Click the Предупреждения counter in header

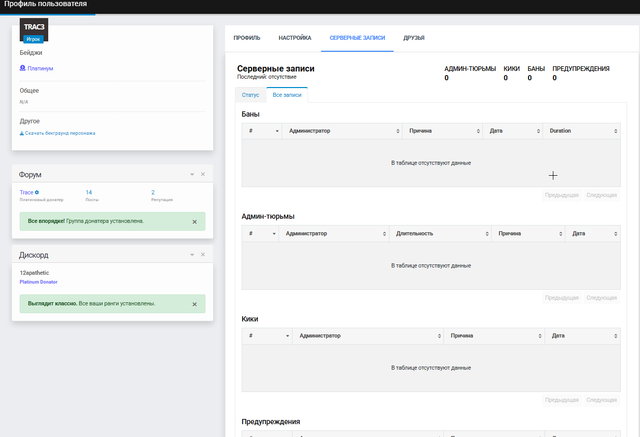[x=581, y=73]
